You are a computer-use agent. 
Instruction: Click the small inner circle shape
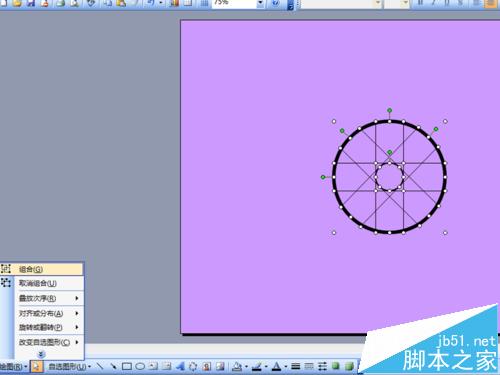[389, 177]
